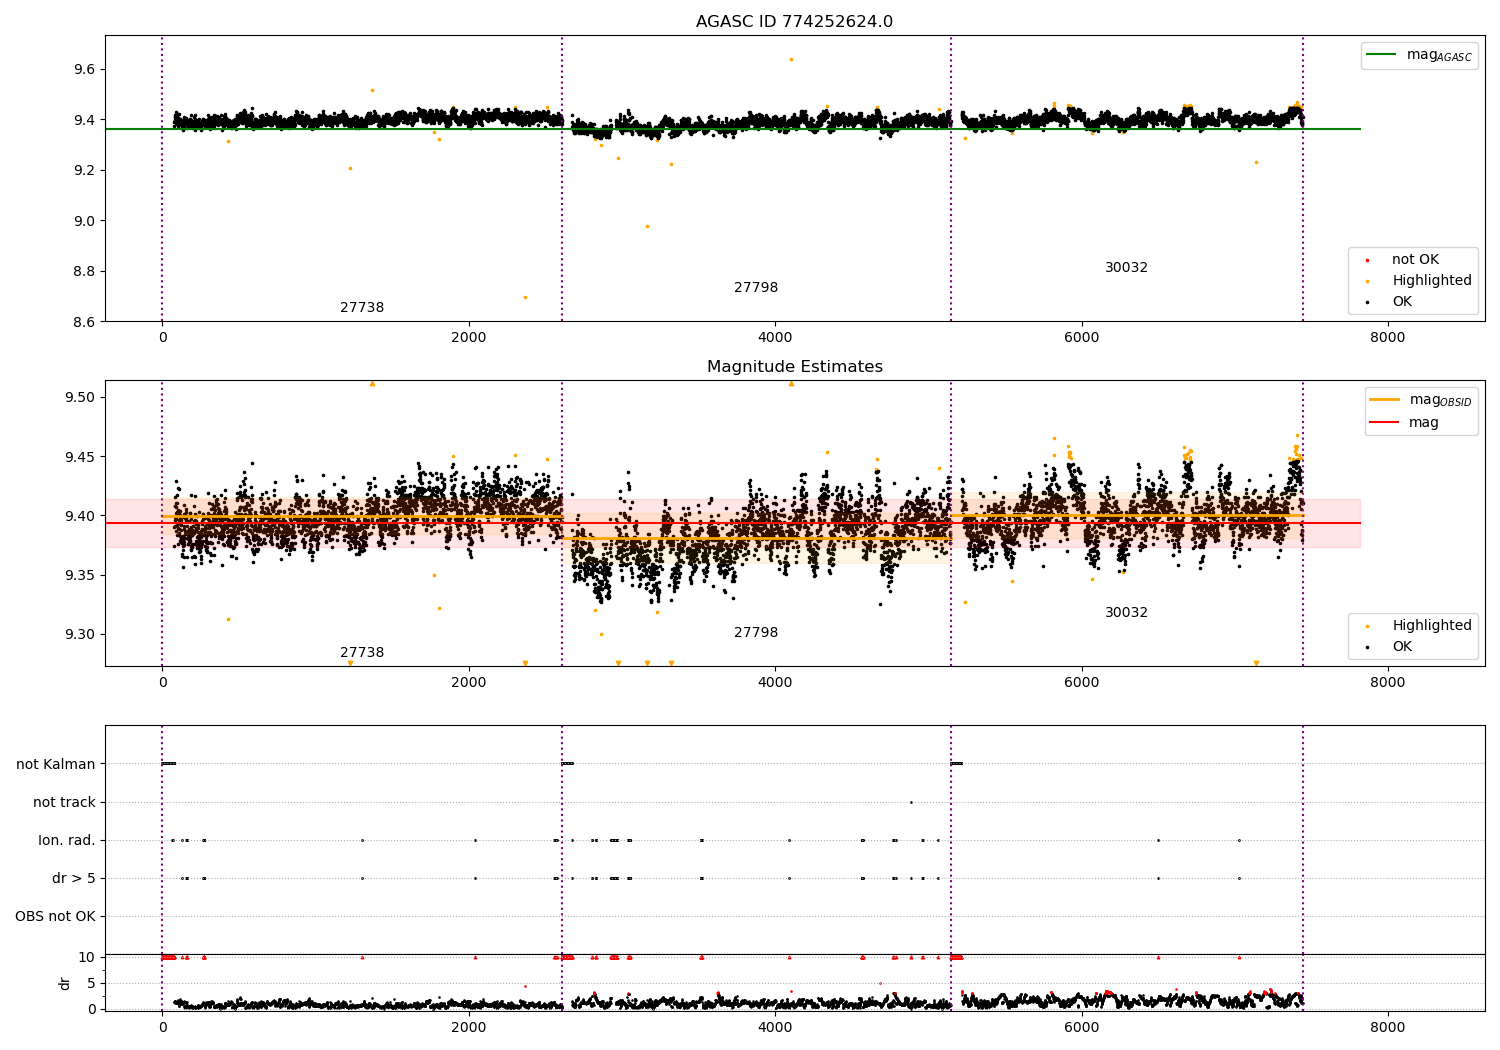The height and width of the screenshot is (1050, 1500).
Task: Click the 9.2 y-axis tick label
Action: [84, 170]
